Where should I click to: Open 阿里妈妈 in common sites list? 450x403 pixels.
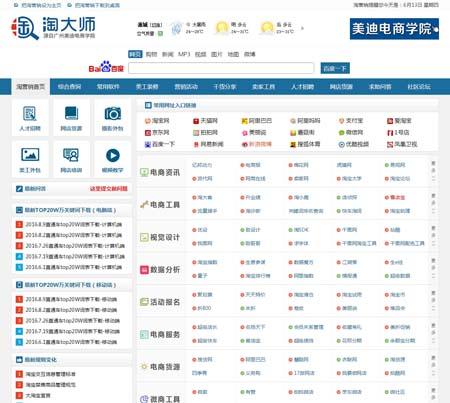[x=305, y=121]
